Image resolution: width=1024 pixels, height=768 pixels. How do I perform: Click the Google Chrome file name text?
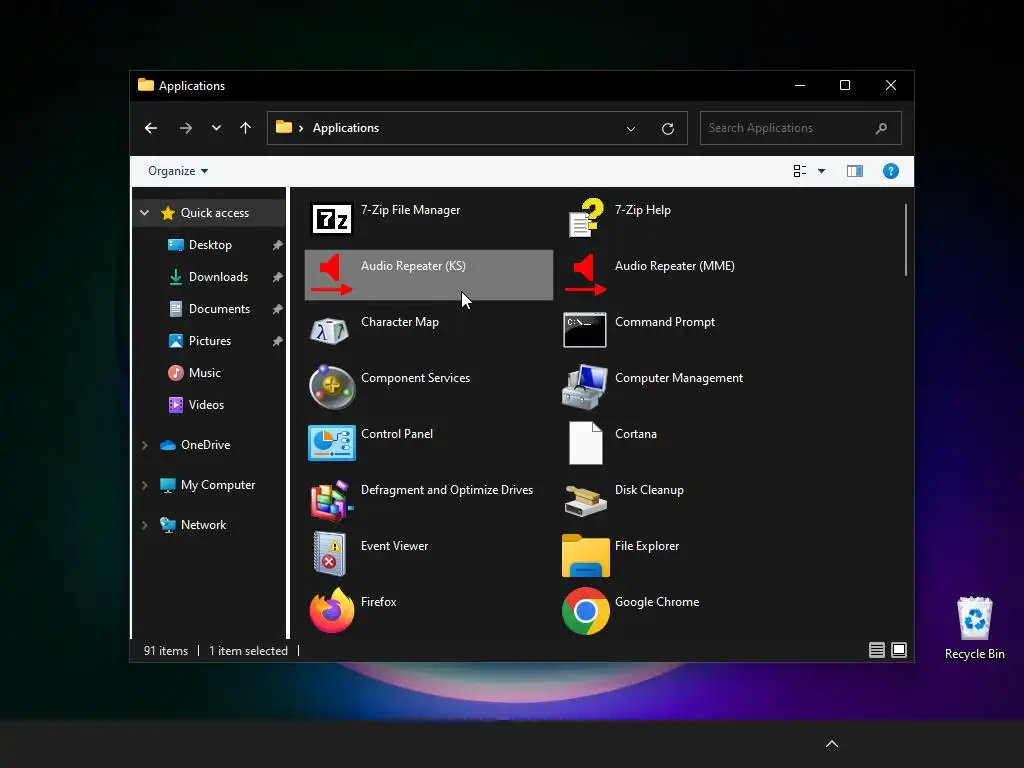657,602
